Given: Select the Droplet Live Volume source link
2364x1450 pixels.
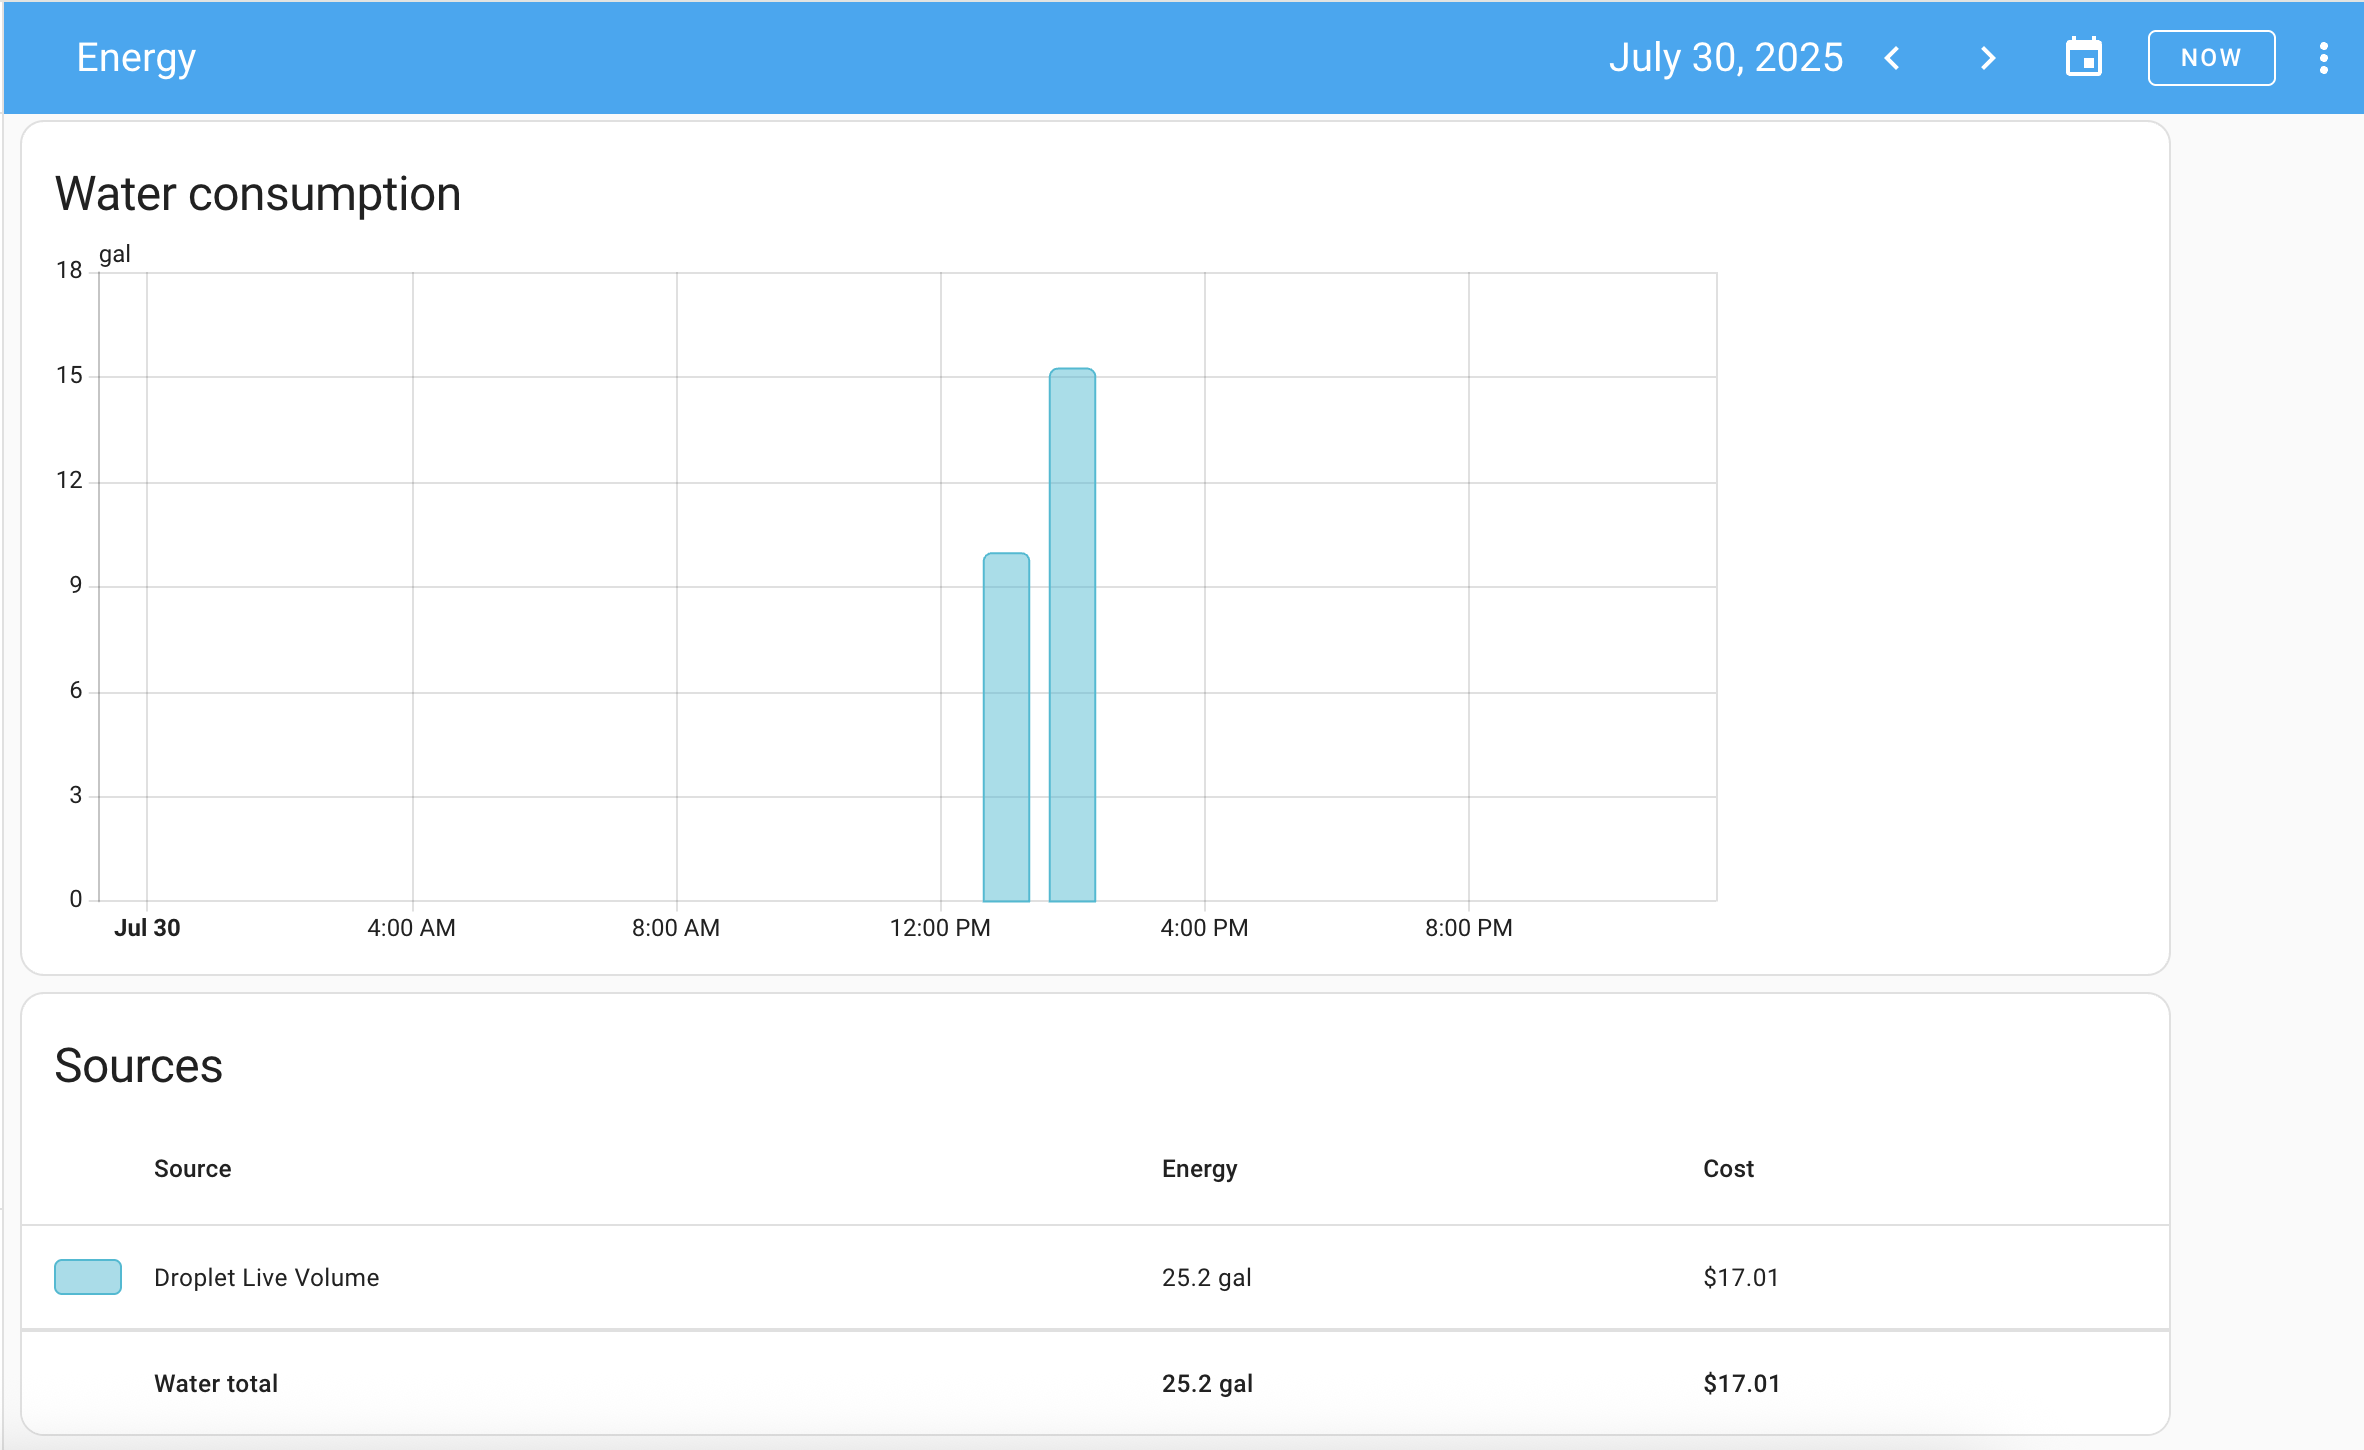Looking at the screenshot, I should 266,1277.
